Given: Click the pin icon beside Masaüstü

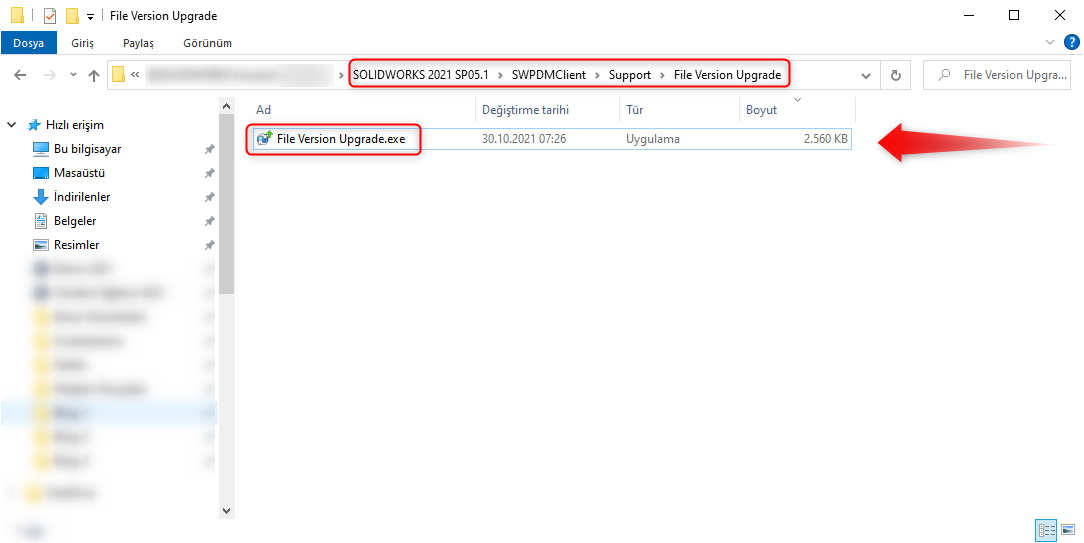Looking at the screenshot, I should click(x=209, y=173).
